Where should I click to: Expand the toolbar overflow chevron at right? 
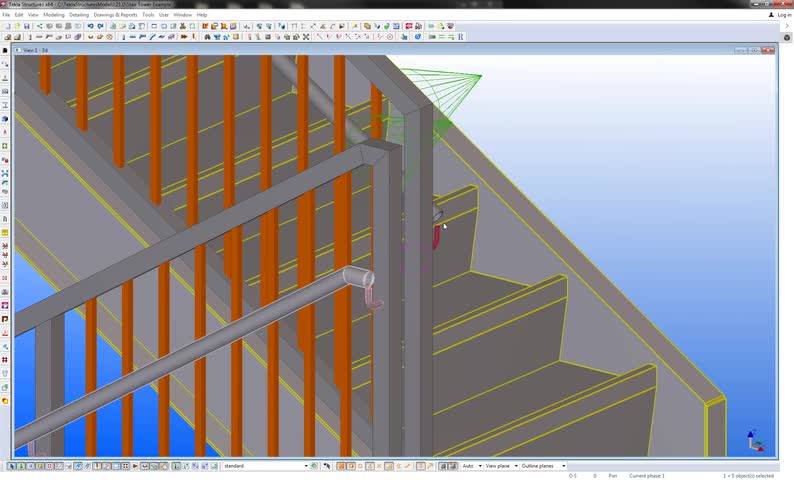coord(787,26)
